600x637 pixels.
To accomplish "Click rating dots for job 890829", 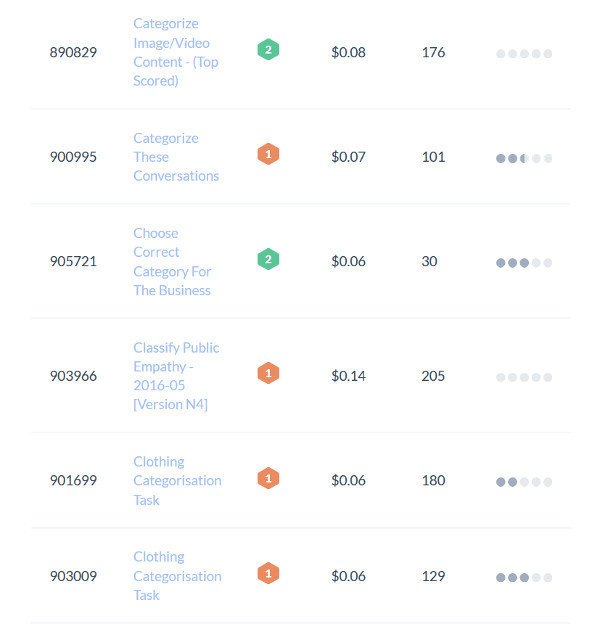I will (x=524, y=54).
